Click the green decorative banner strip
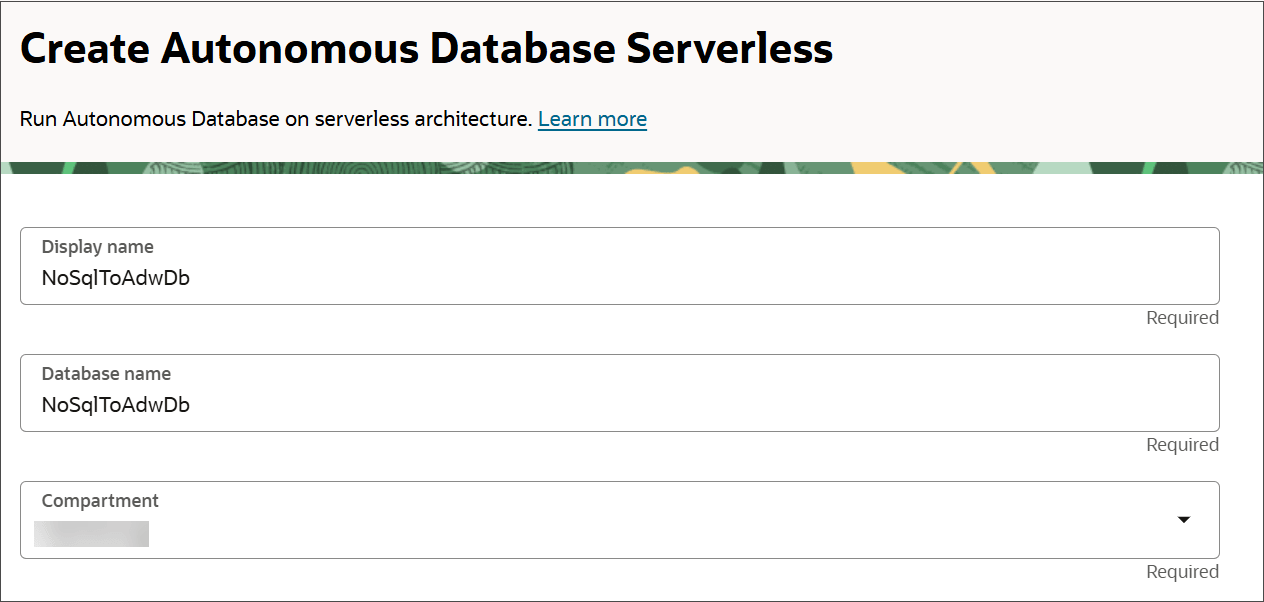Image resolution: width=1264 pixels, height=602 pixels. (x=400, y=168)
